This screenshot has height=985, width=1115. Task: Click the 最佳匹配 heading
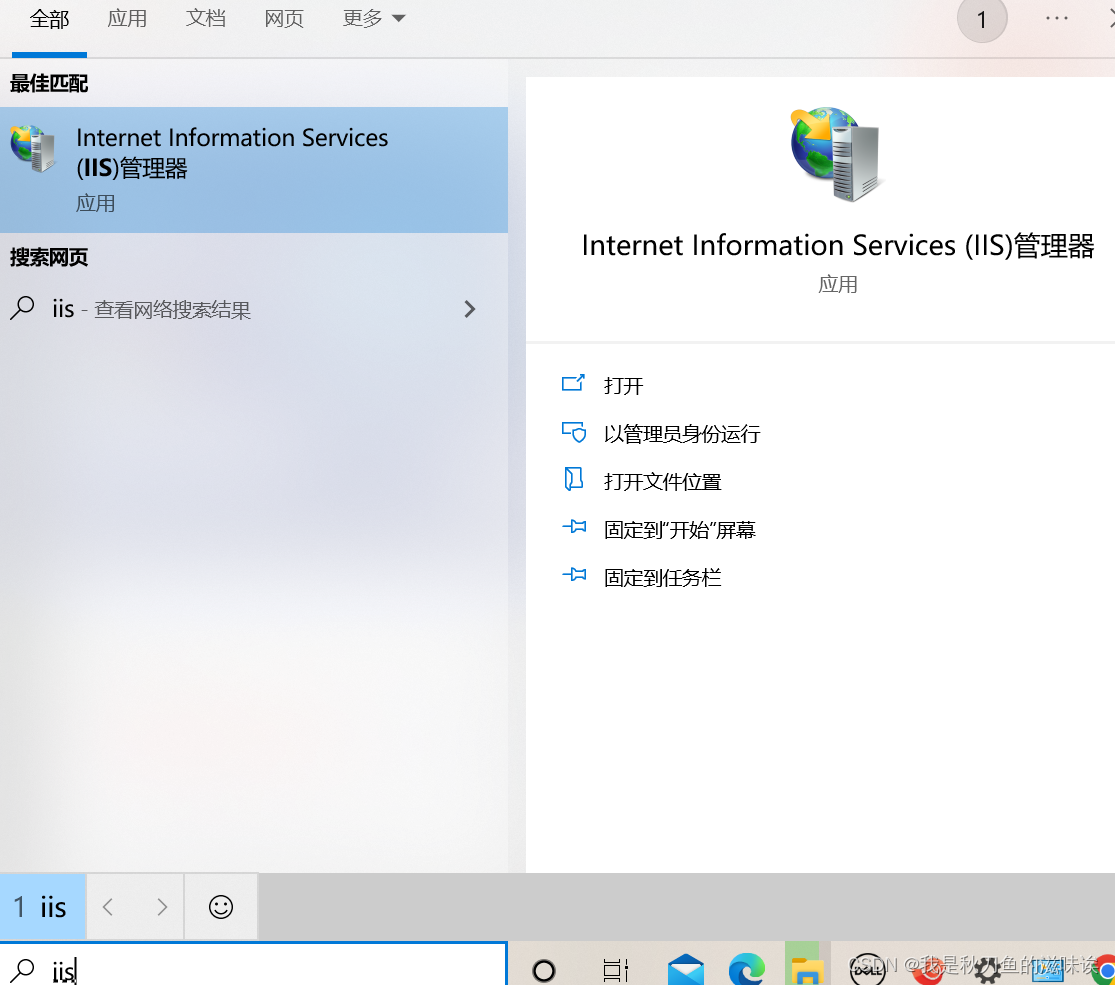(x=48, y=84)
